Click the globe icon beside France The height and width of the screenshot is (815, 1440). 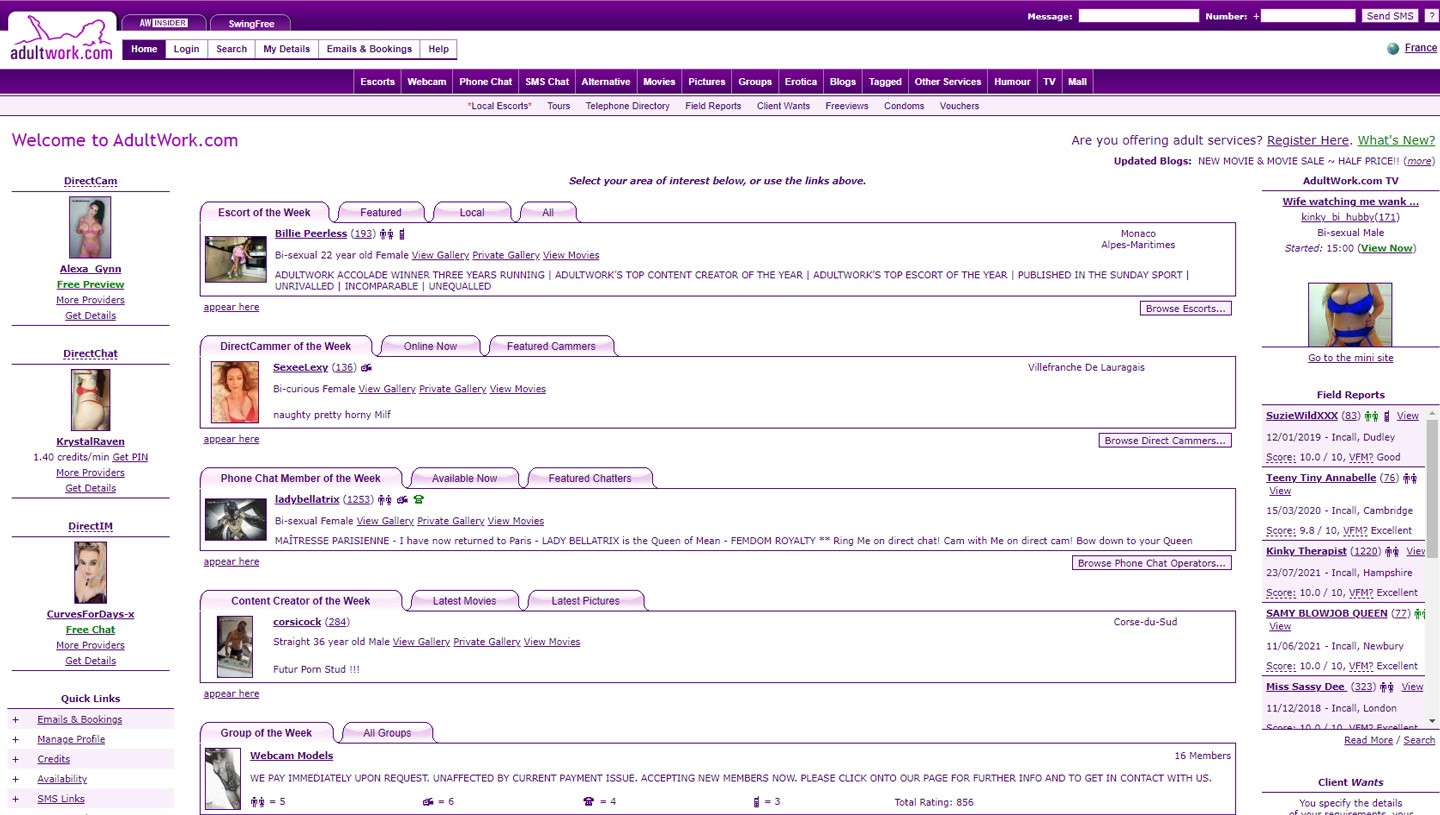click(1393, 49)
